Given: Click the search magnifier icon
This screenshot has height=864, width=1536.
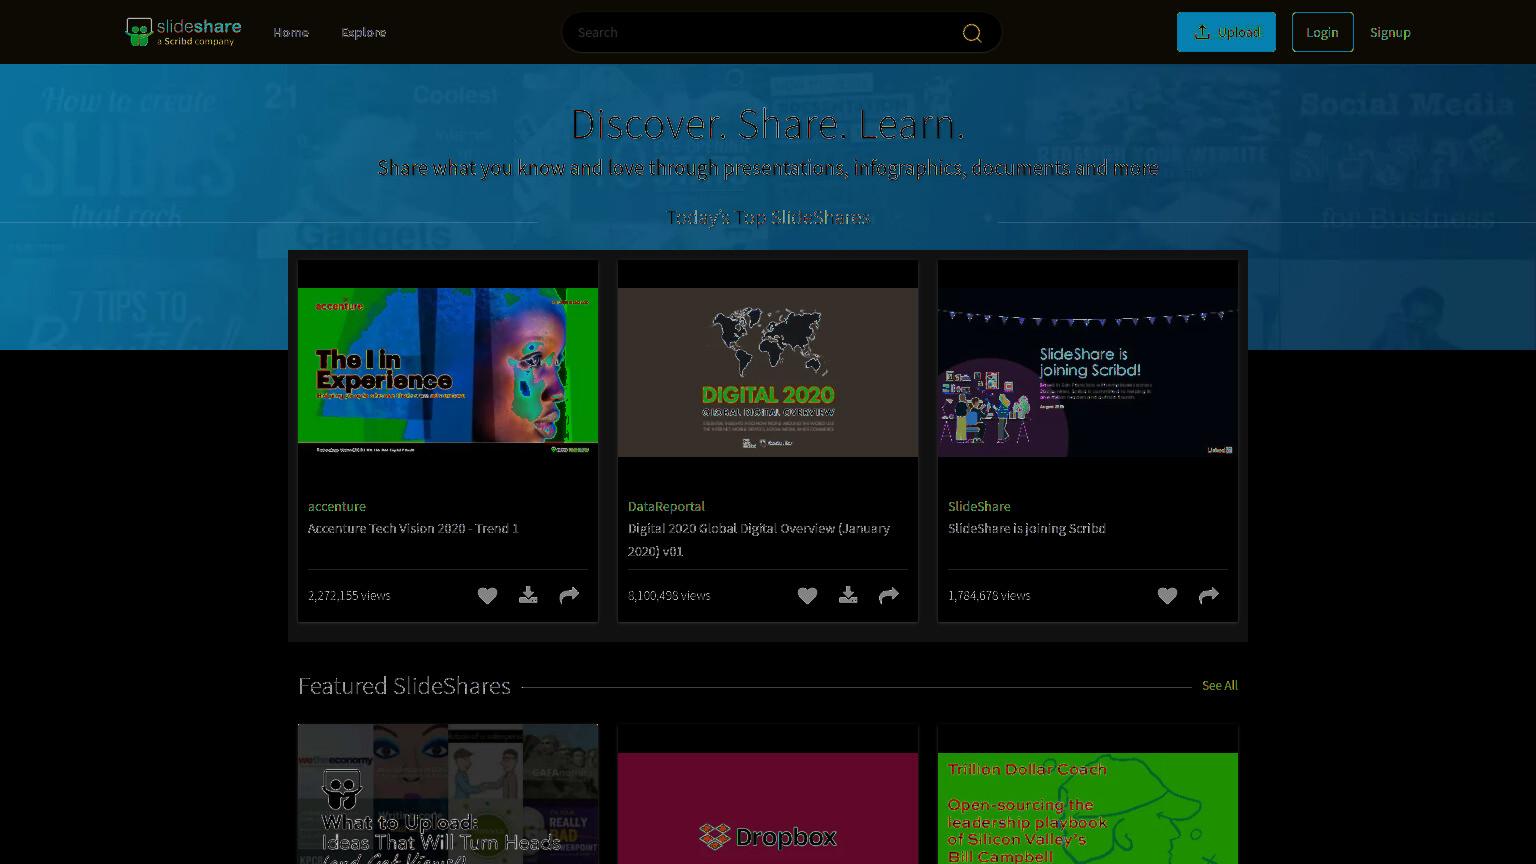Looking at the screenshot, I should 971,33.
